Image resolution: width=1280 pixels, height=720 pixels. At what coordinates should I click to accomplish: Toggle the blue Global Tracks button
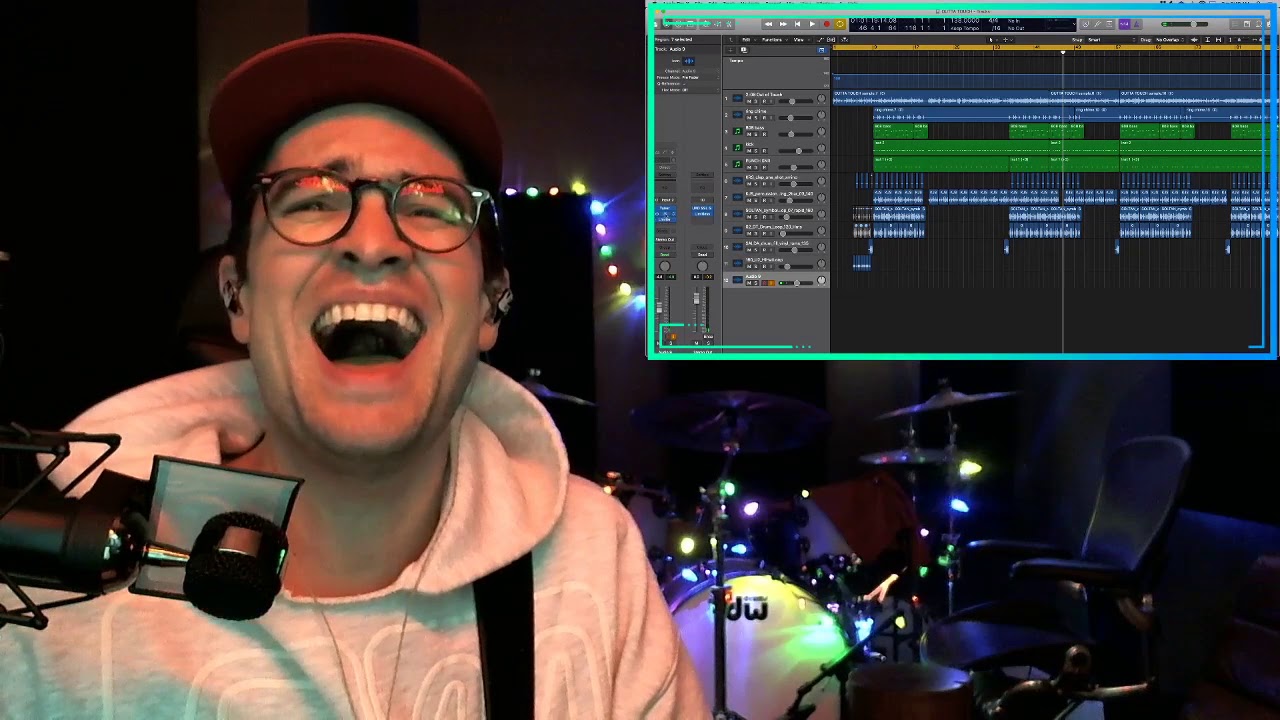pos(821,50)
